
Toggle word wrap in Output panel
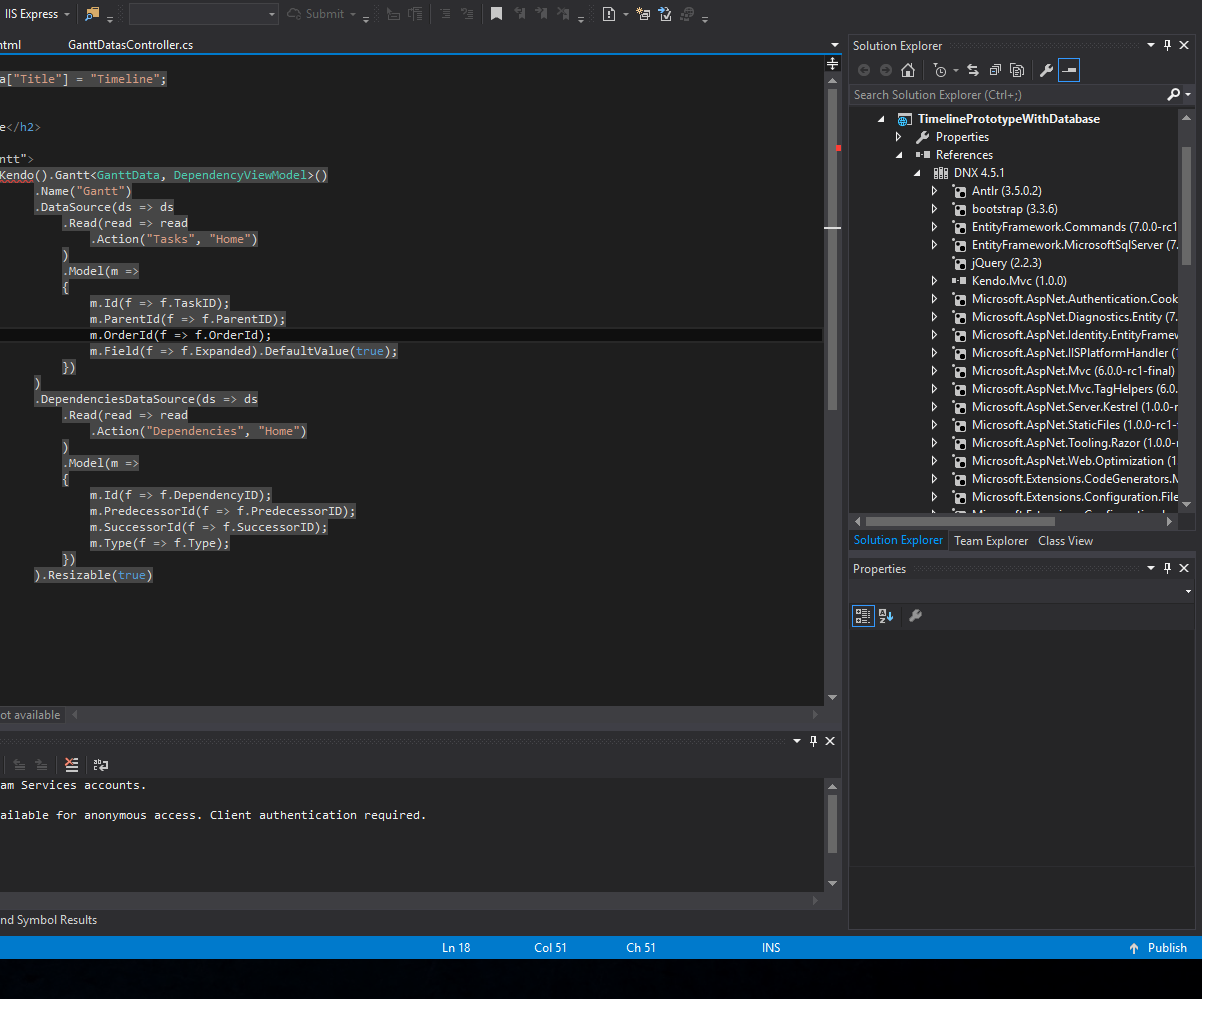click(100, 765)
